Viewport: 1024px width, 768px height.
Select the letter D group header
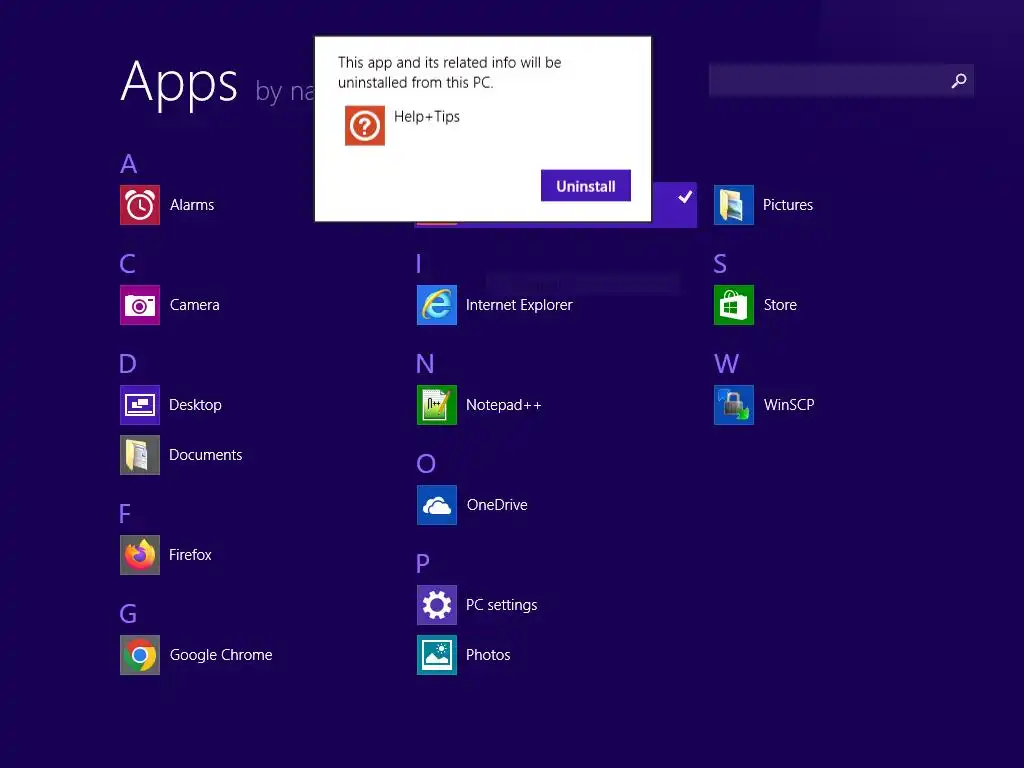click(128, 364)
